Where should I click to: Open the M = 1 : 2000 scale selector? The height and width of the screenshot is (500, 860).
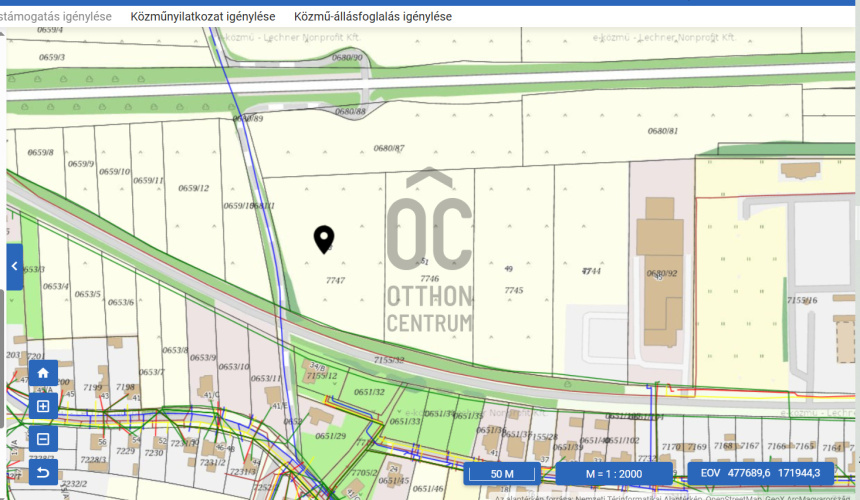tap(614, 474)
